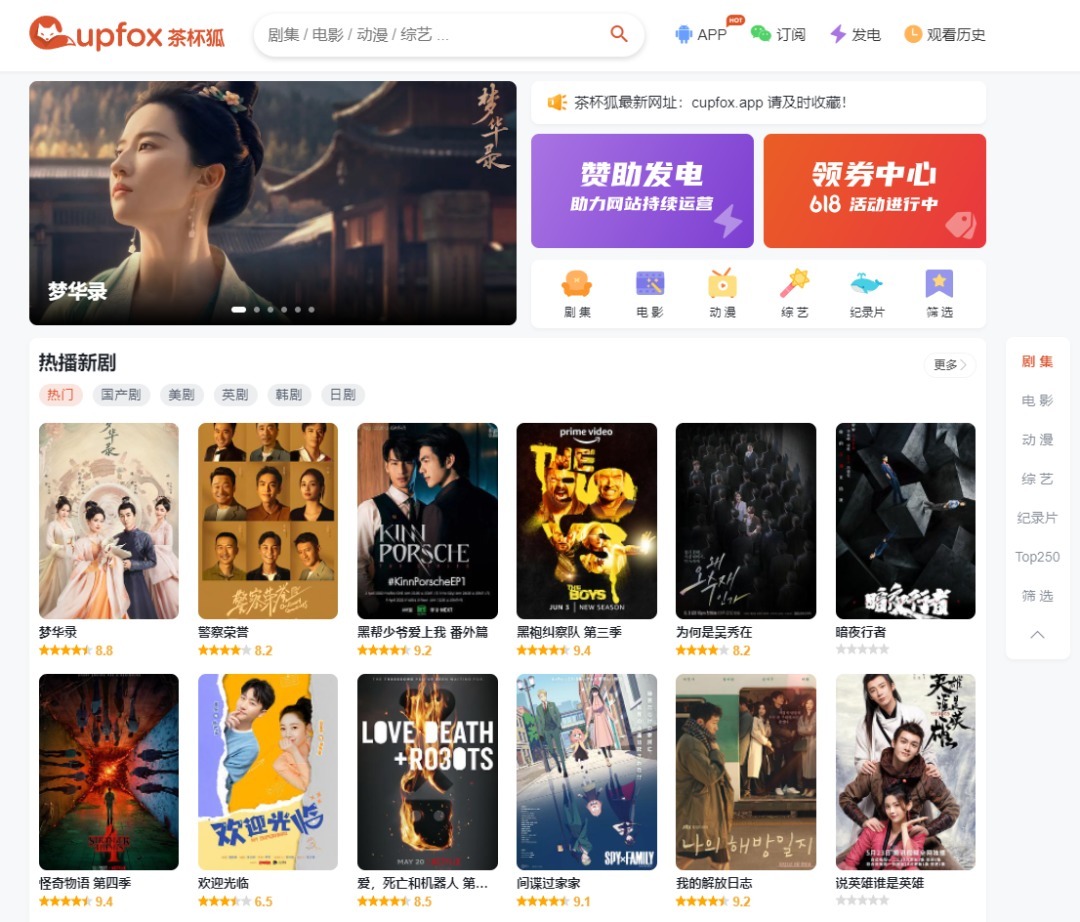The image size is (1080, 922).
Task: Open the 纪录片 whale icon
Action: [866, 284]
